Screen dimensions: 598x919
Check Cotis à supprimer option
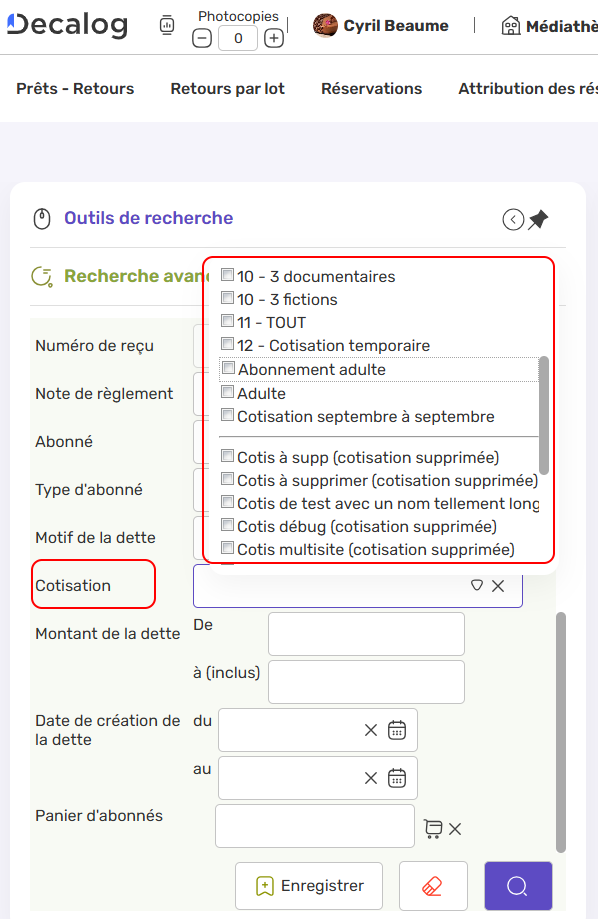(x=227, y=479)
